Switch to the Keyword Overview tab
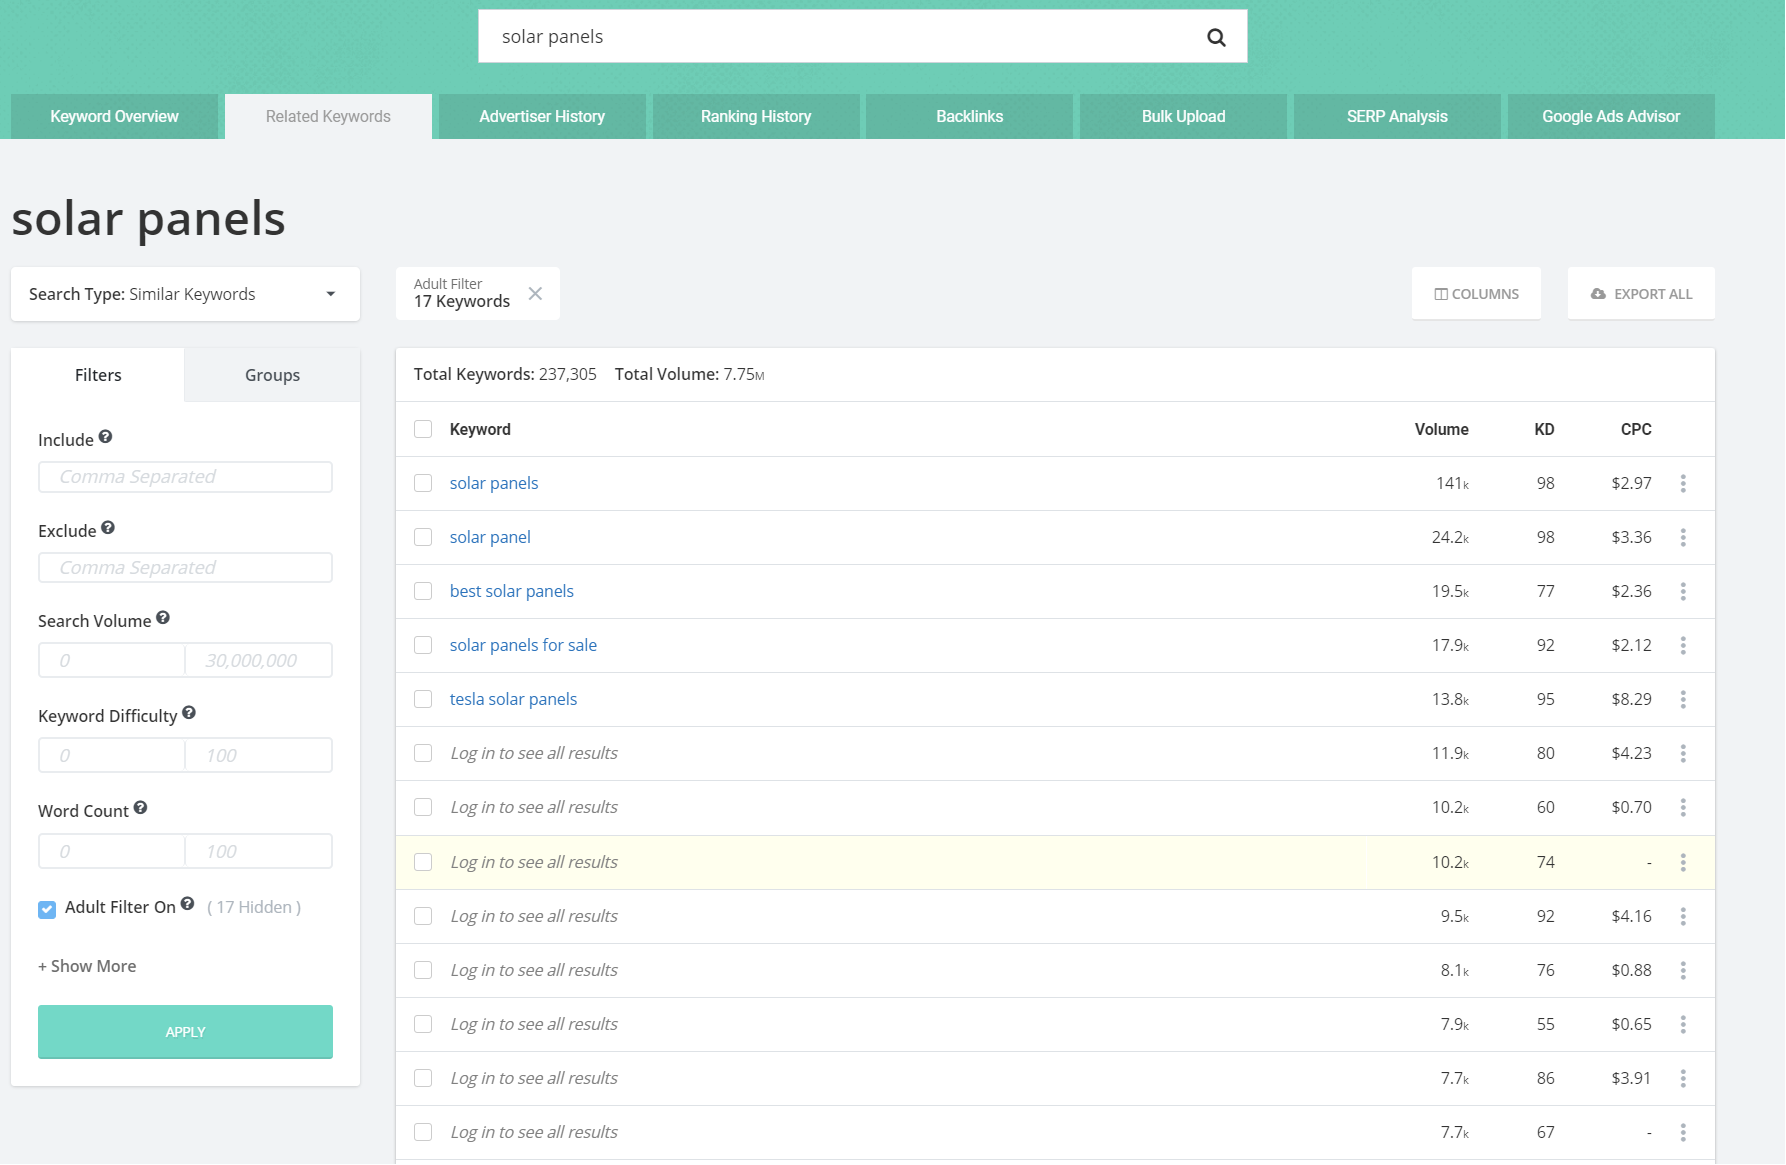 pos(114,116)
